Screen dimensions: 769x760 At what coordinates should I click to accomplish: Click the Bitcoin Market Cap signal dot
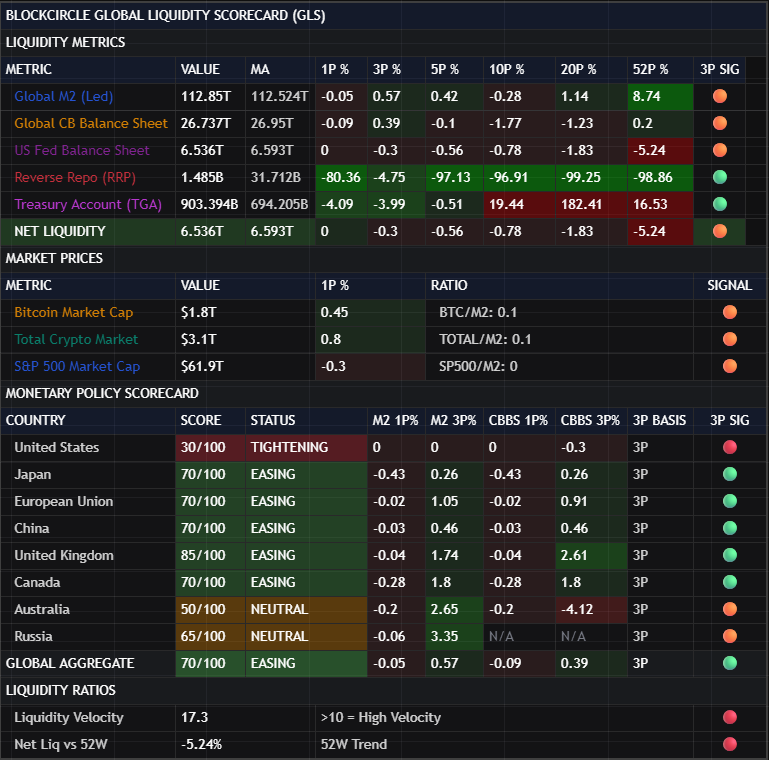click(729, 313)
